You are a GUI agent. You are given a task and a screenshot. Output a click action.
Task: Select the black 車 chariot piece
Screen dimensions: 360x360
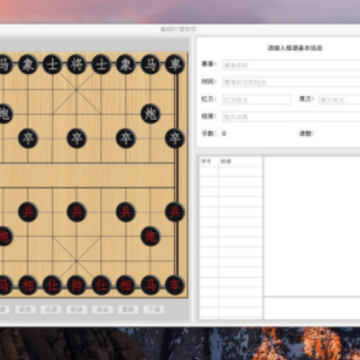click(175, 64)
